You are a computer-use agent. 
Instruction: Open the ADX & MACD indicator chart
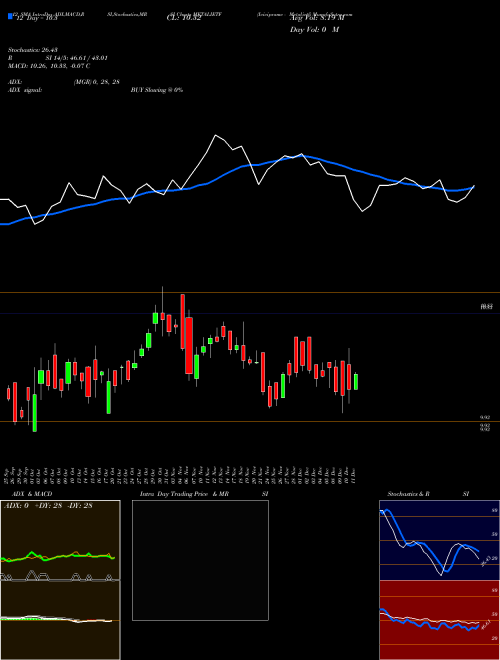(x=60, y=580)
